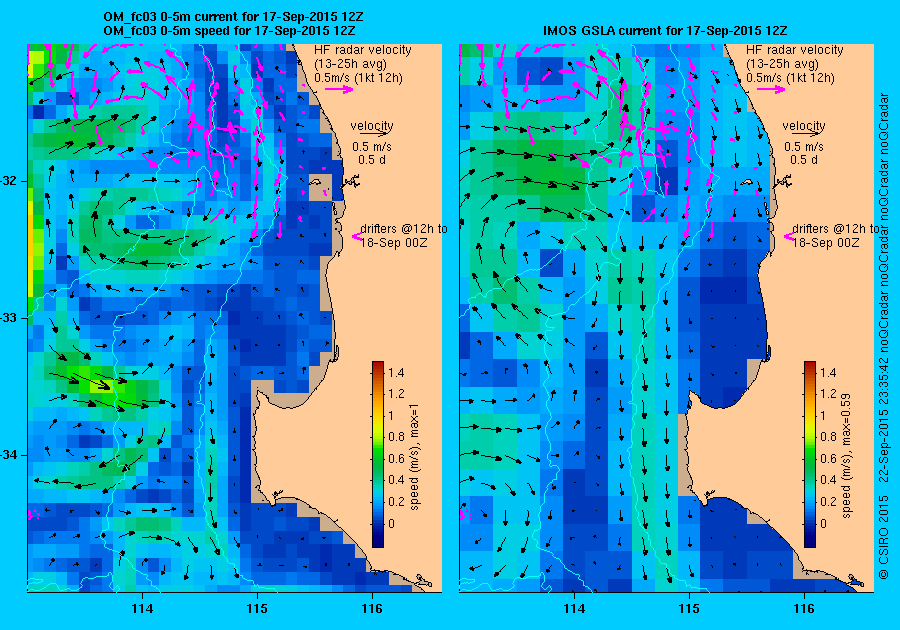Click 'velocity' label in left map legend
This screenshot has width=900, height=630.
coord(372,125)
